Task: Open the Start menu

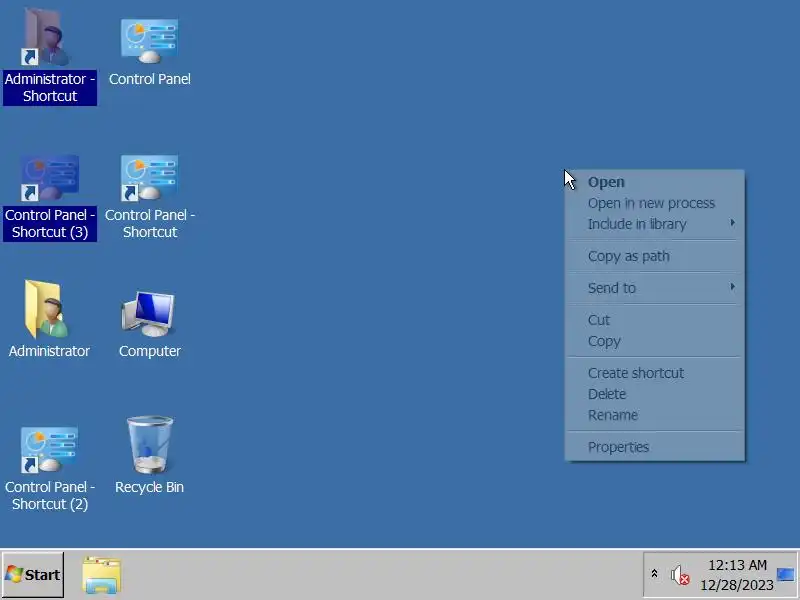Action: [x=33, y=574]
